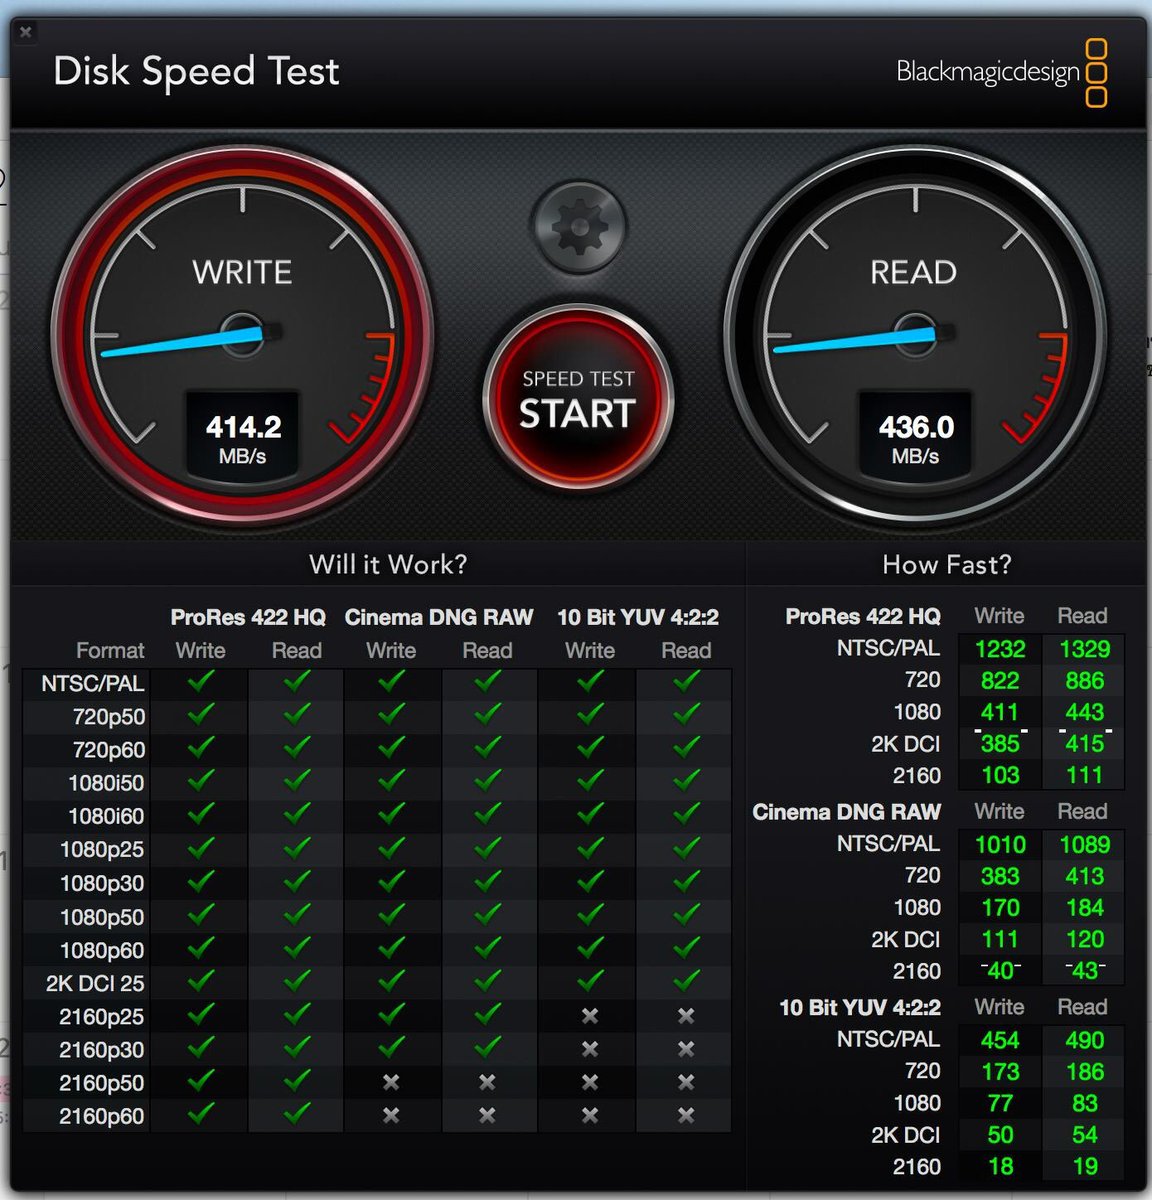Image resolution: width=1152 pixels, height=1200 pixels.
Task: Click the READ gauge label
Action: click(x=914, y=272)
